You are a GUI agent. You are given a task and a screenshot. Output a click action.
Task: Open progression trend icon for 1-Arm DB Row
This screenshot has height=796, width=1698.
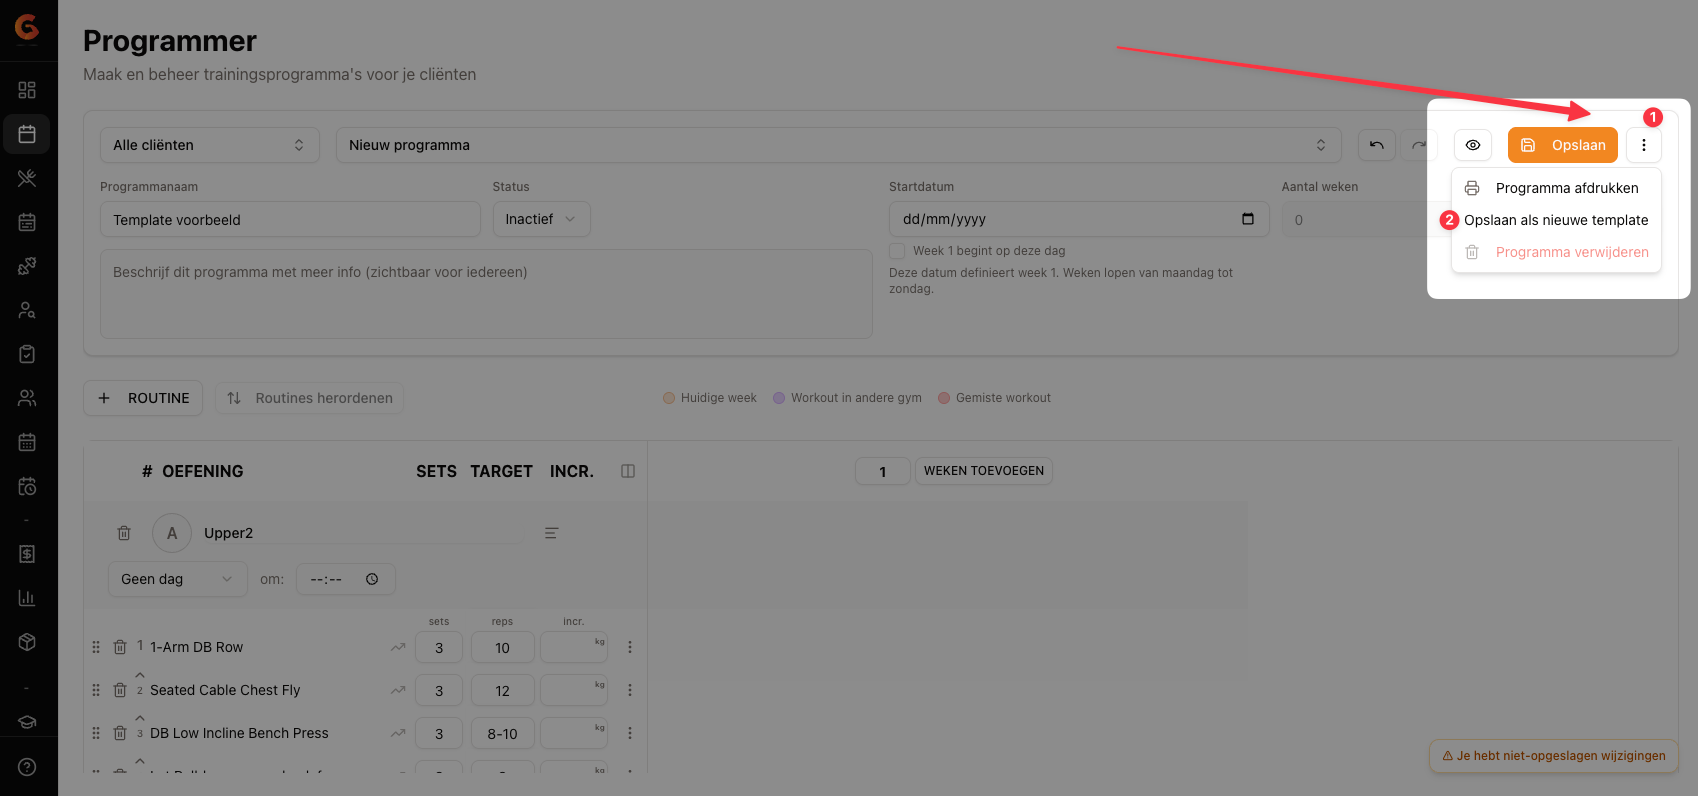point(398,647)
